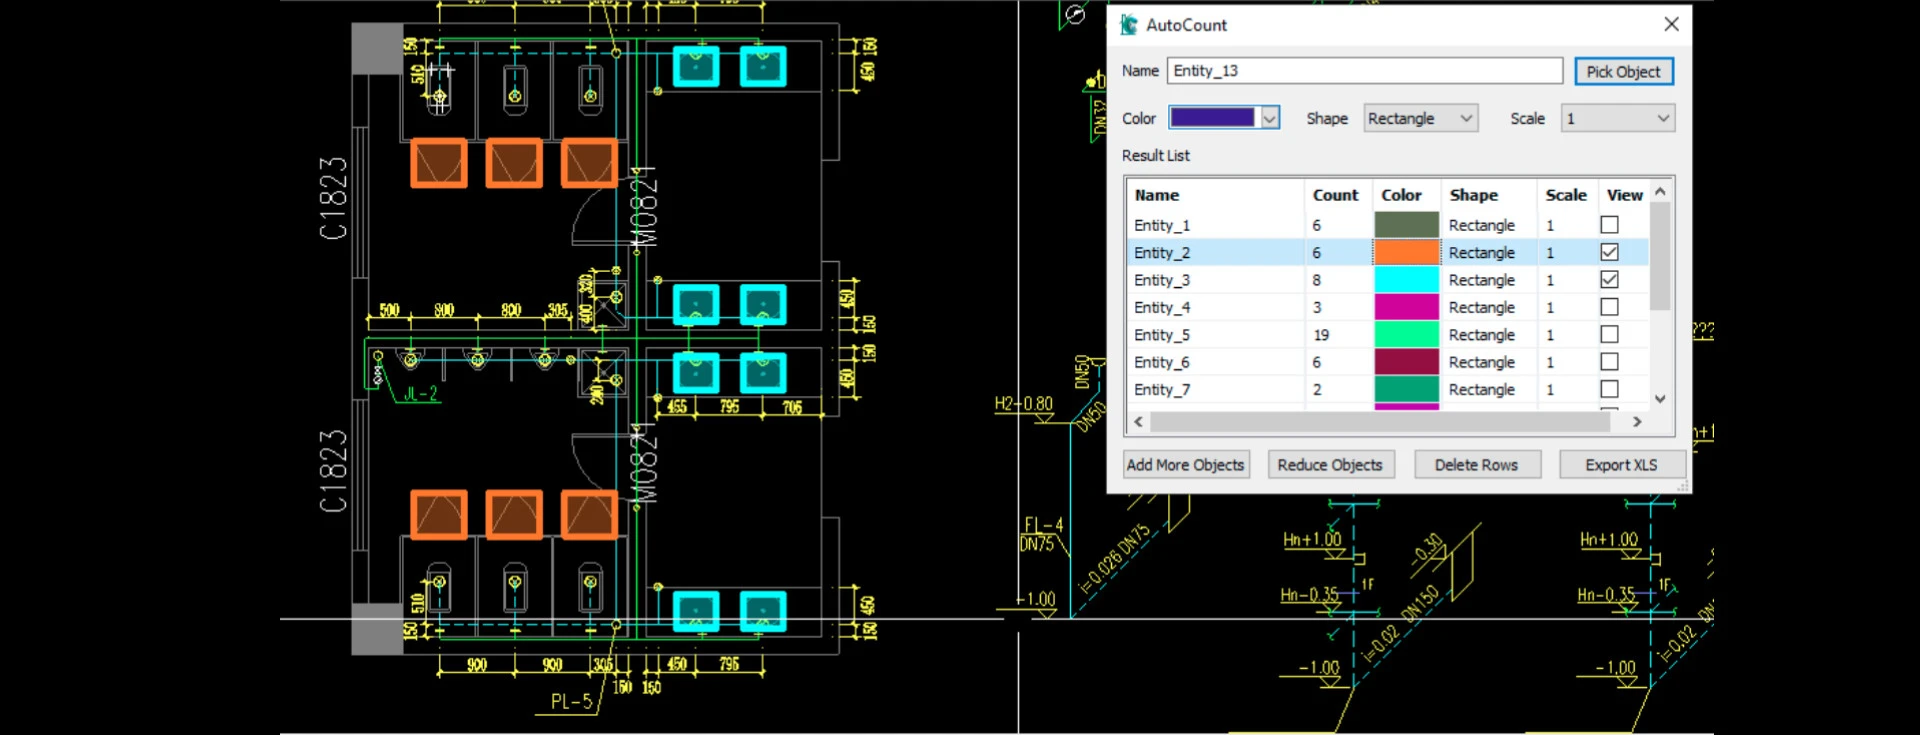Image resolution: width=1920 pixels, height=735 pixels.
Task: Click the Name column header
Action: [x=1157, y=195]
